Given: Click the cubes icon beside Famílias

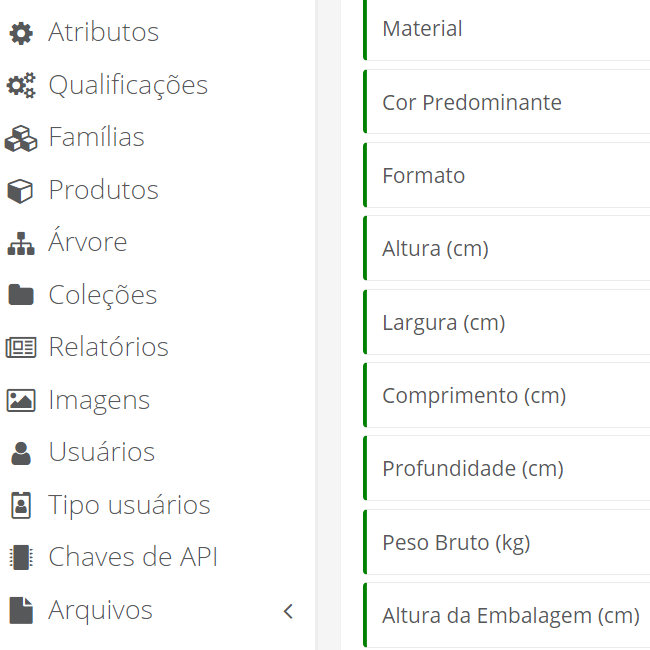Looking at the screenshot, I should point(20,138).
